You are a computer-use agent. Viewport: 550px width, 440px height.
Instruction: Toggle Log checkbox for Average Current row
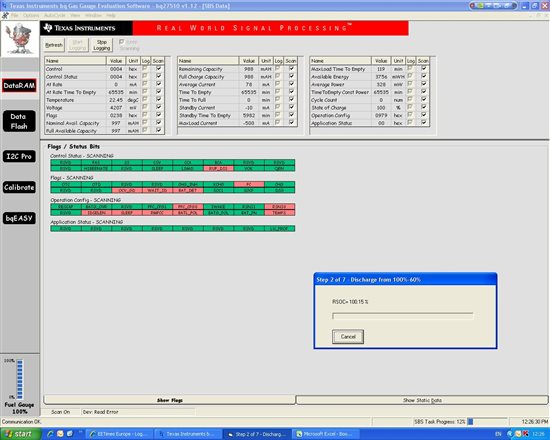278,84
